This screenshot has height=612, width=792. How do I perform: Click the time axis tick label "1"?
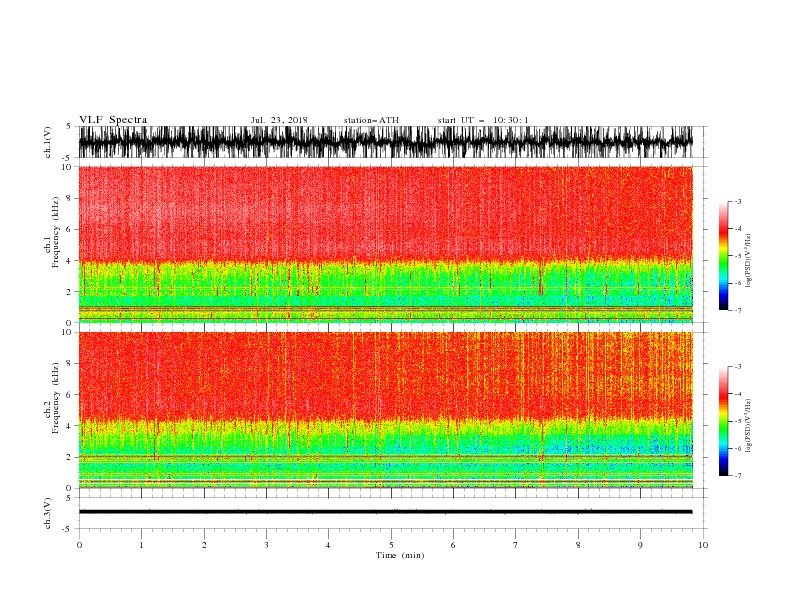141,545
